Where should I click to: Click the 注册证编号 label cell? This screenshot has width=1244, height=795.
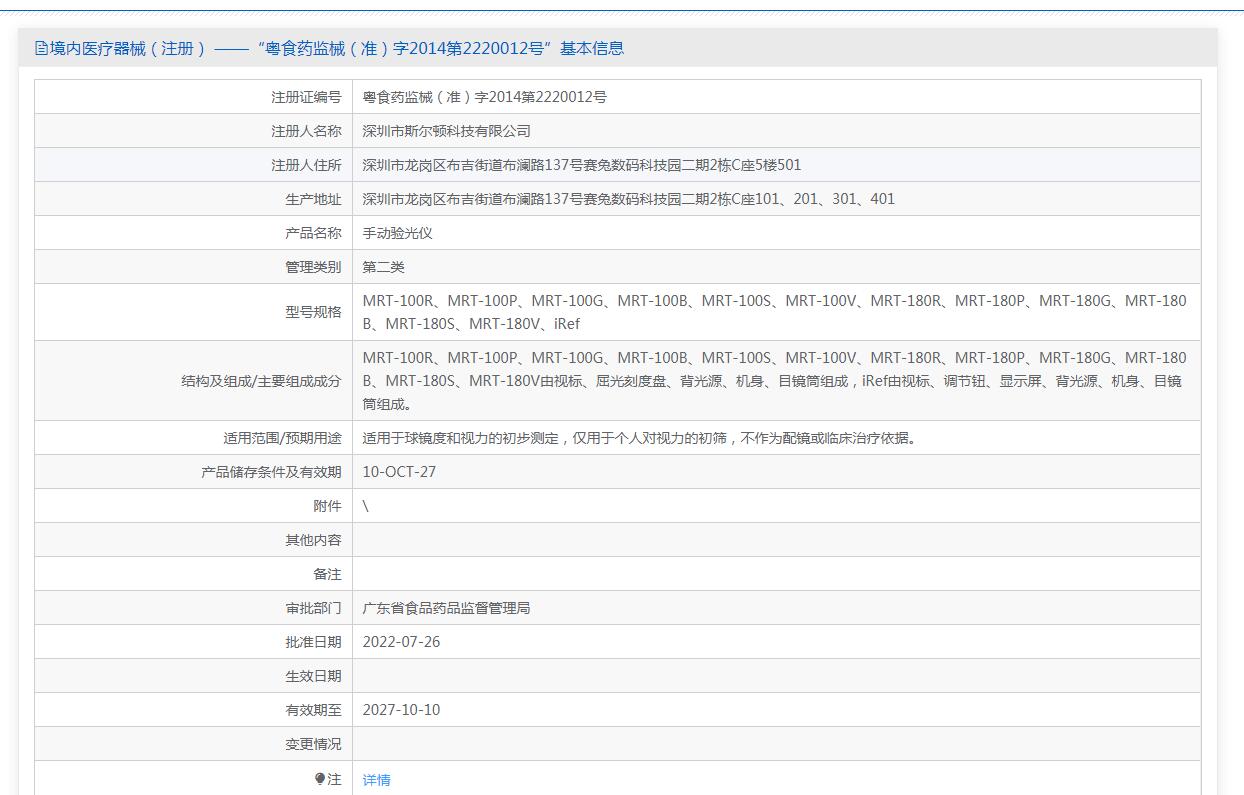tap(306, 97)
